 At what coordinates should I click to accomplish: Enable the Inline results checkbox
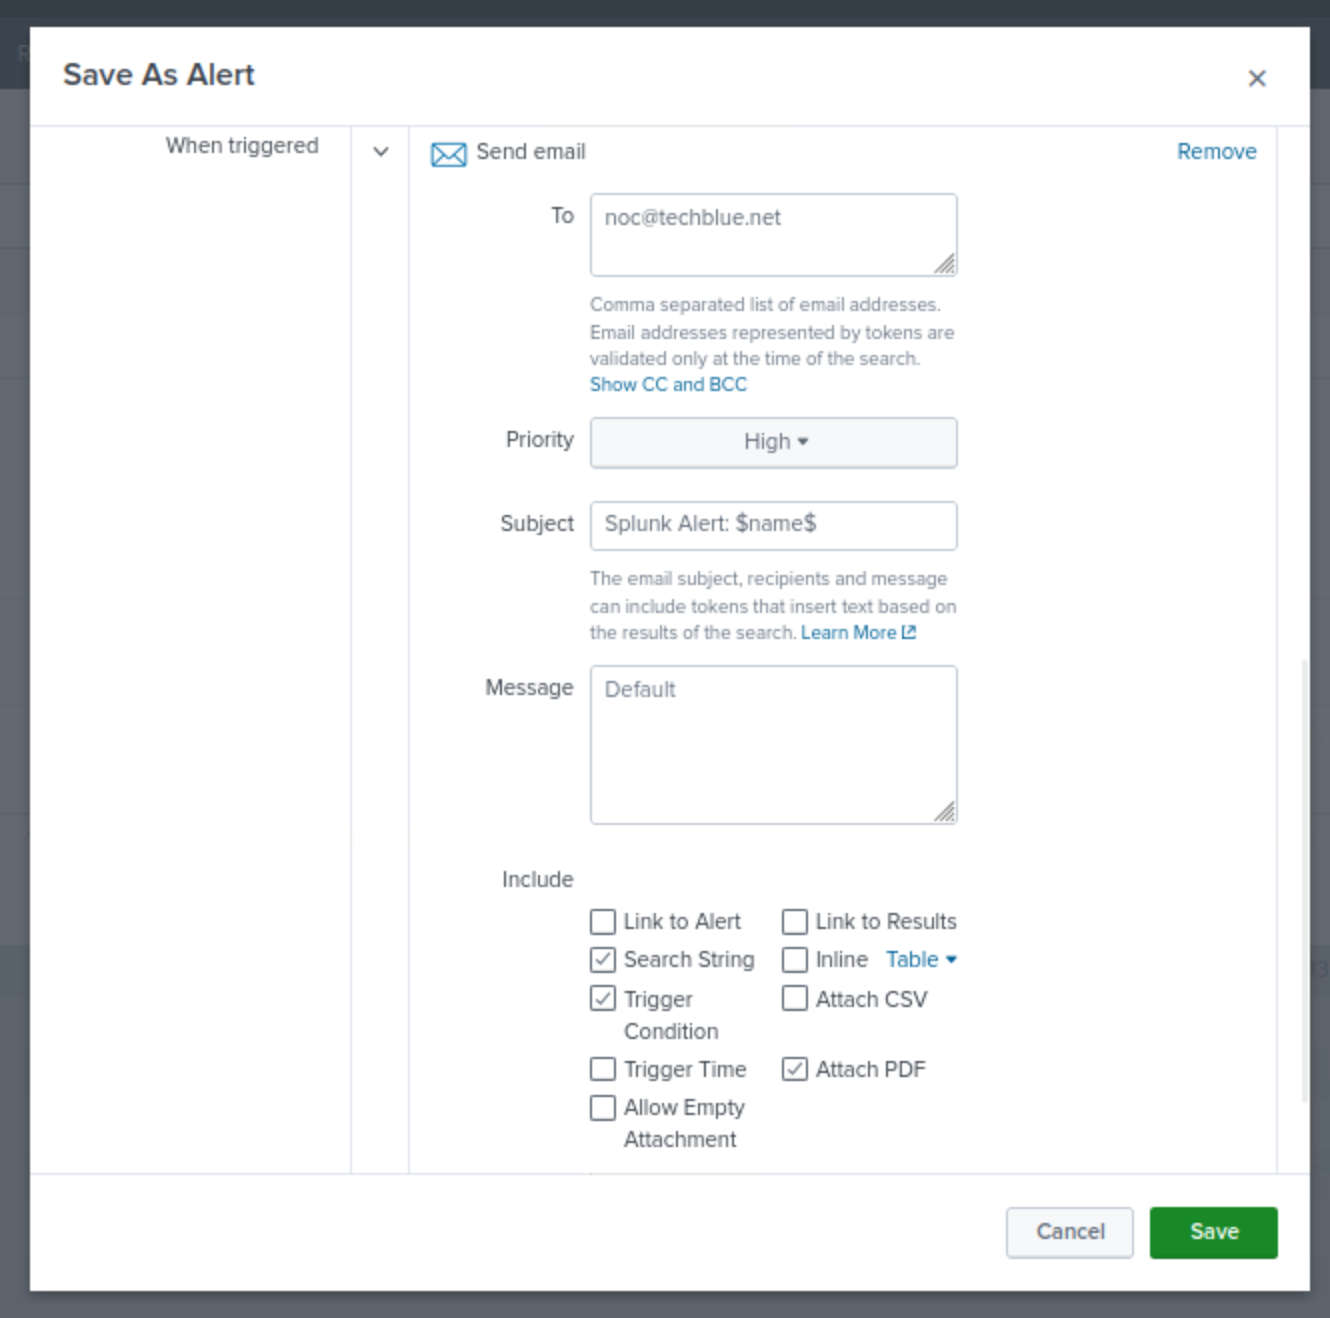point(795,960)
